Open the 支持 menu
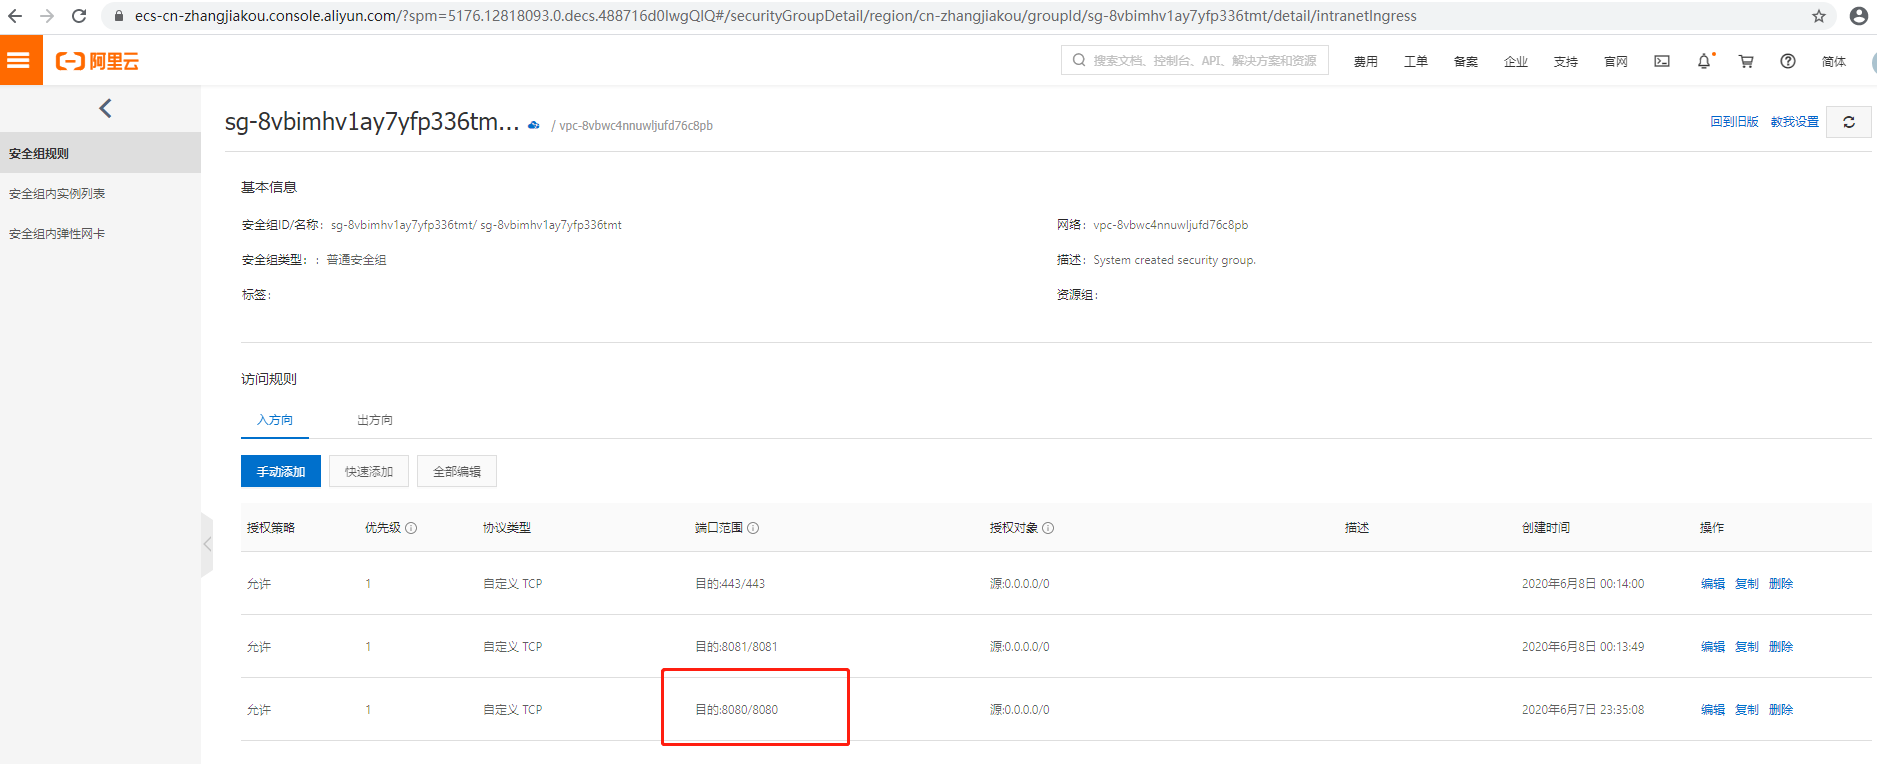 coord(1566,61)
